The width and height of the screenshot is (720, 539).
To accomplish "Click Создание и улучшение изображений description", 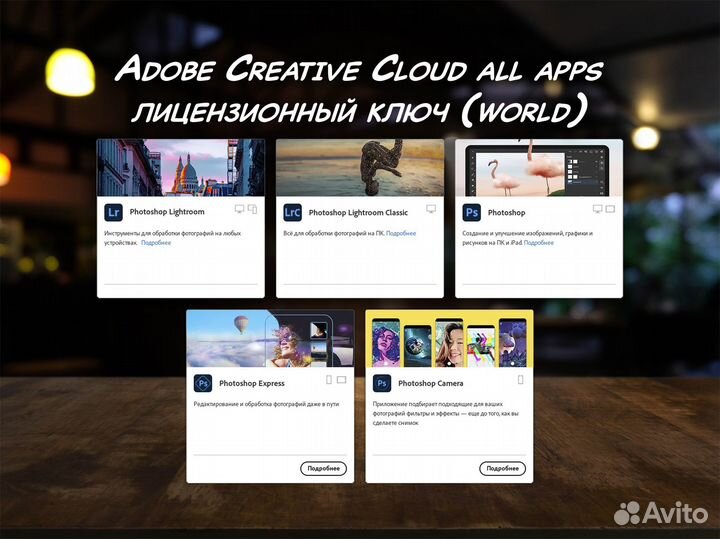I will [x=528, y=238].
